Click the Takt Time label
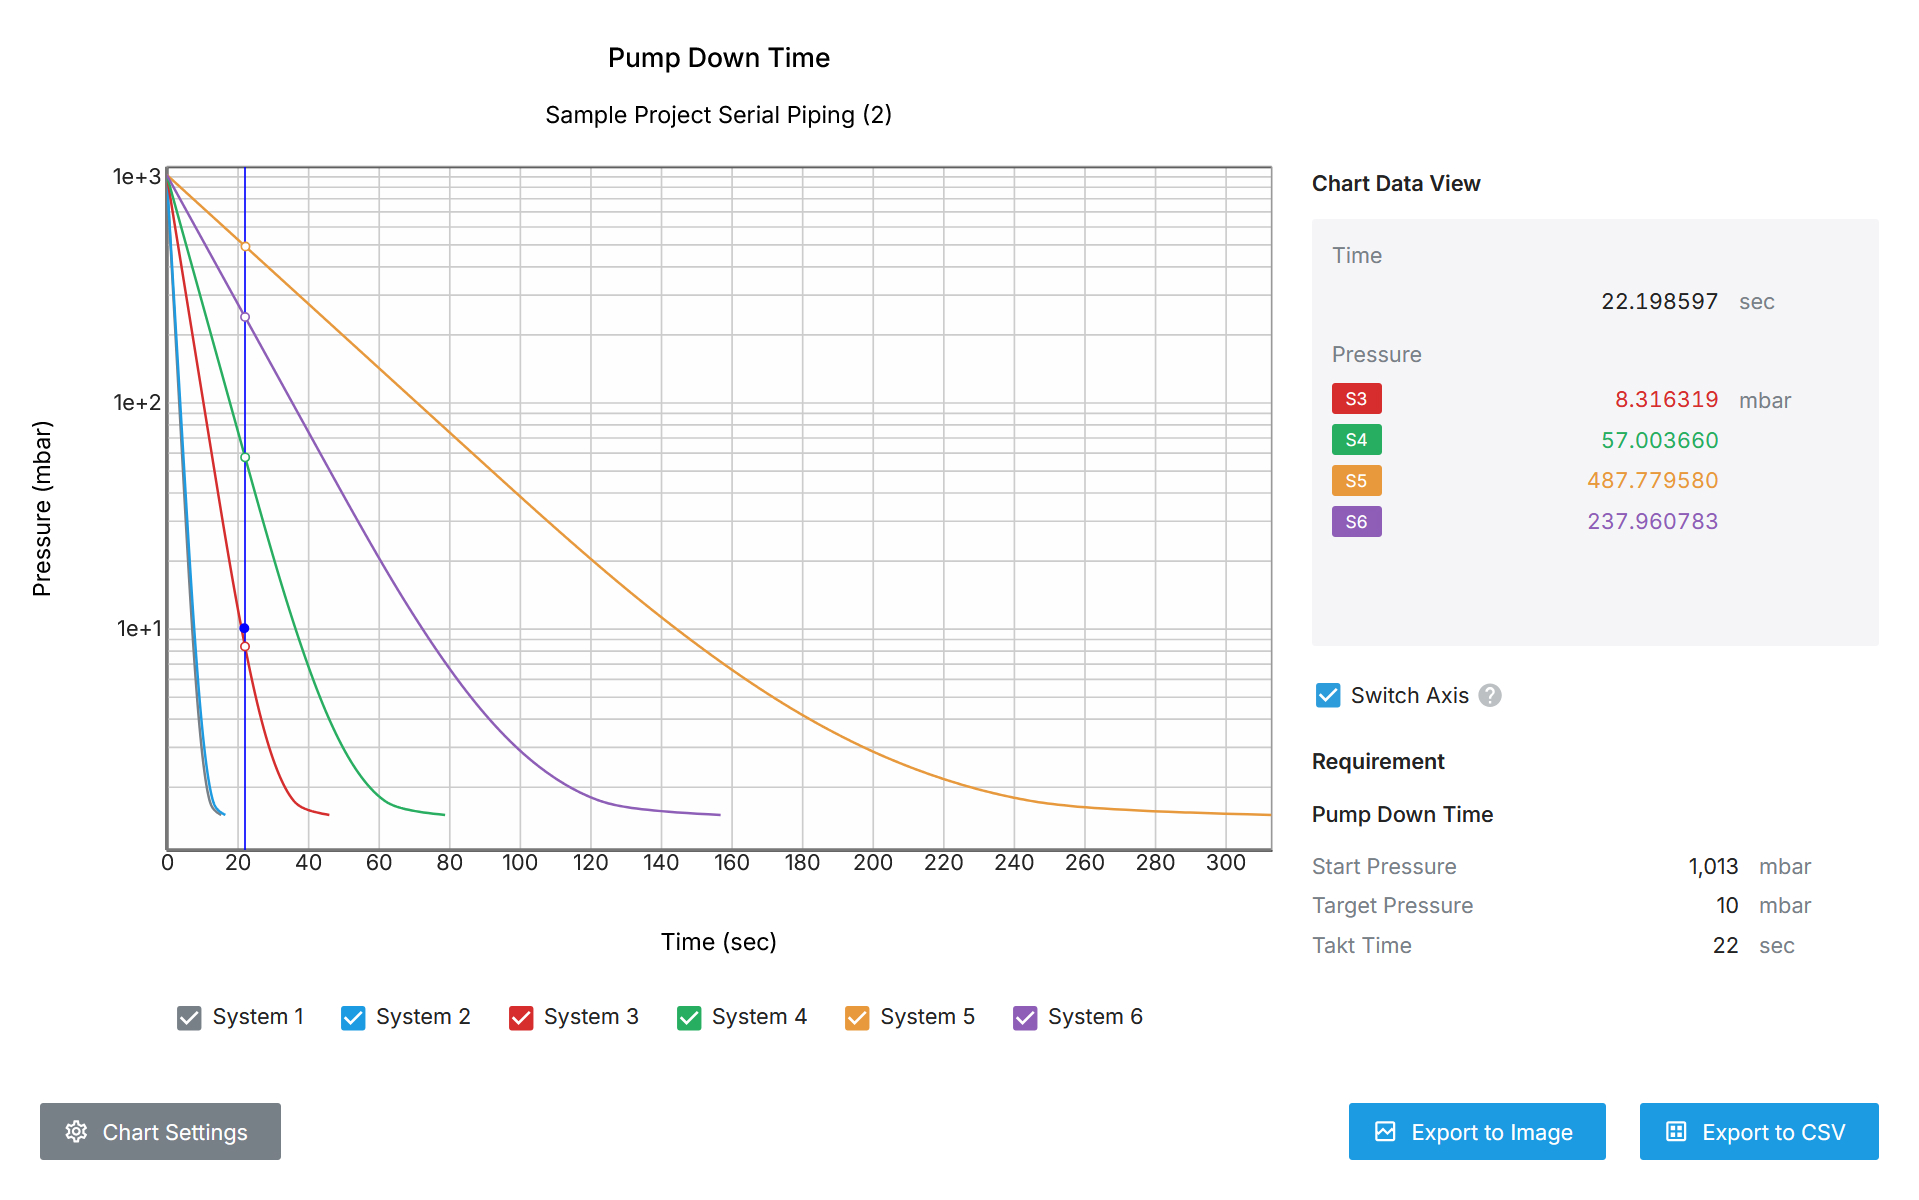Screen dimensions: 1919x1200 (1362, 945)
